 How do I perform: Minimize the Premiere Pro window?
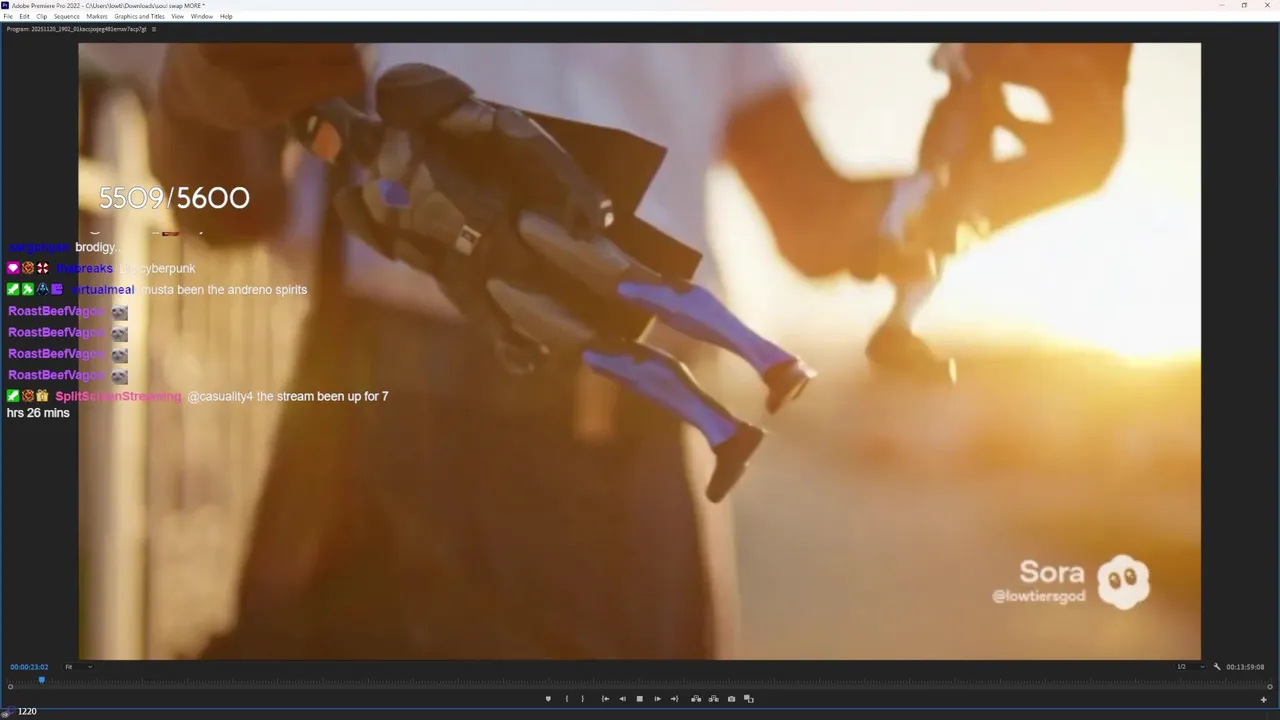pyautogui.click(x=1221, y=5)
